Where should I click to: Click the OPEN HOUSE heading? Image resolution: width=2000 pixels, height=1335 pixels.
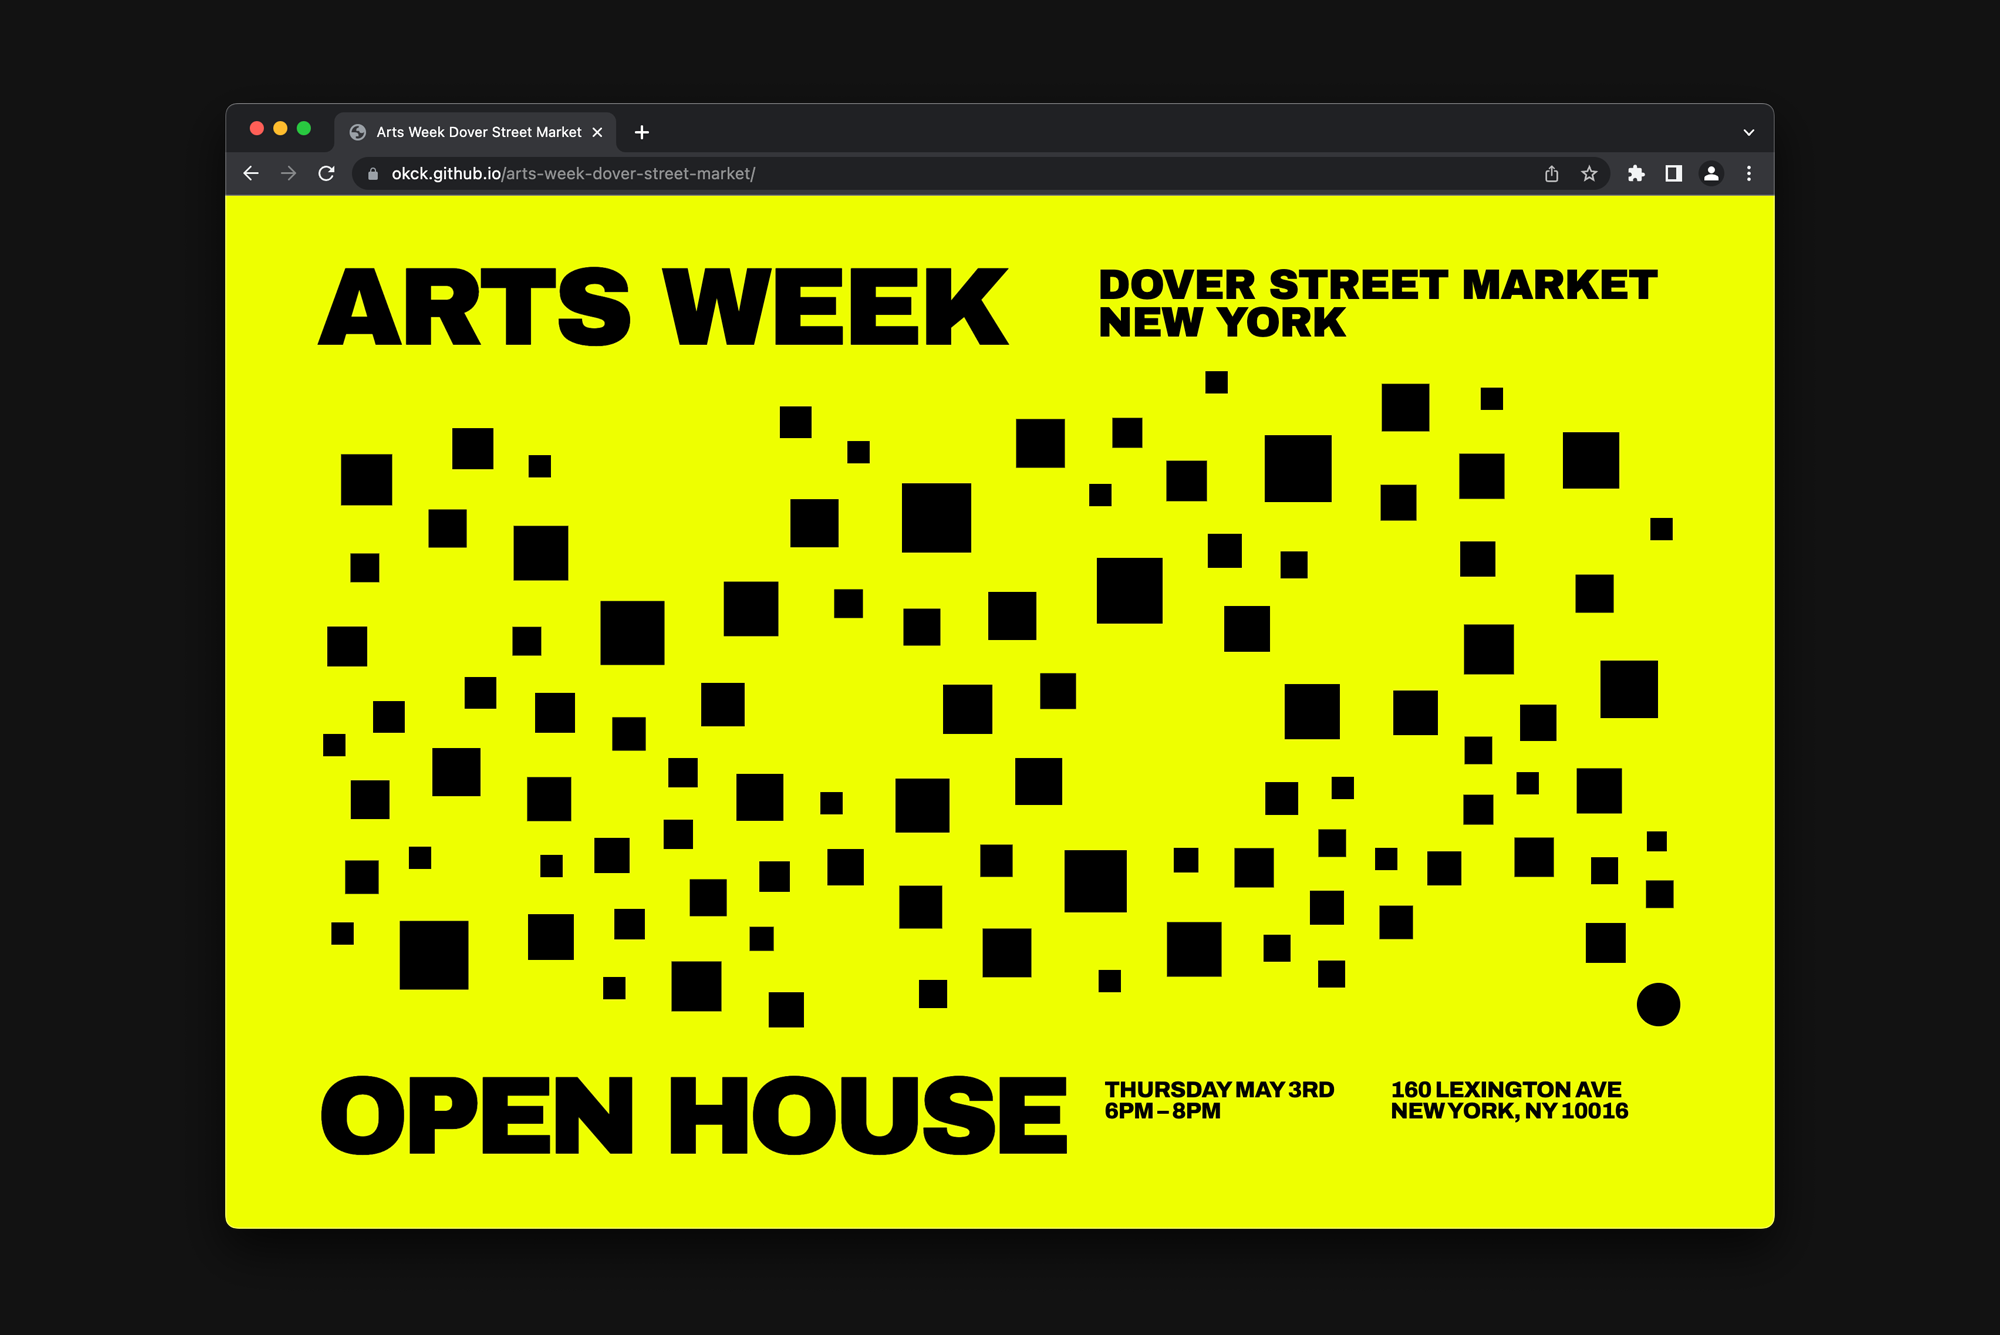[693, 1115]
